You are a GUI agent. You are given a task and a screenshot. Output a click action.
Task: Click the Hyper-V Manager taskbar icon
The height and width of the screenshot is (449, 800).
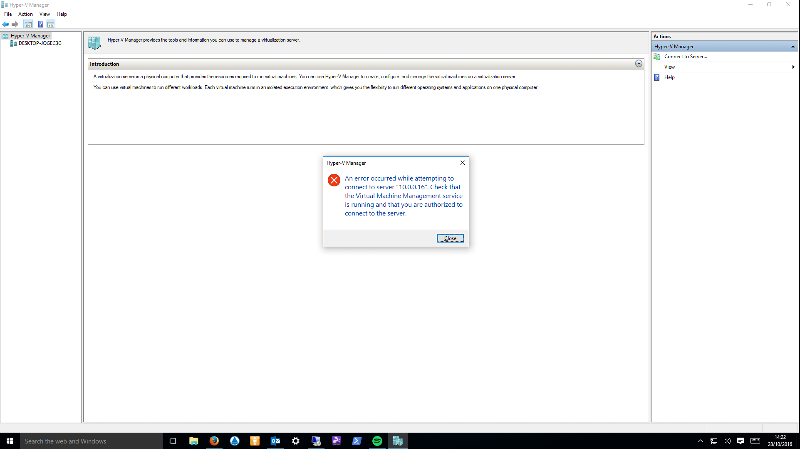tap(398, 441)
